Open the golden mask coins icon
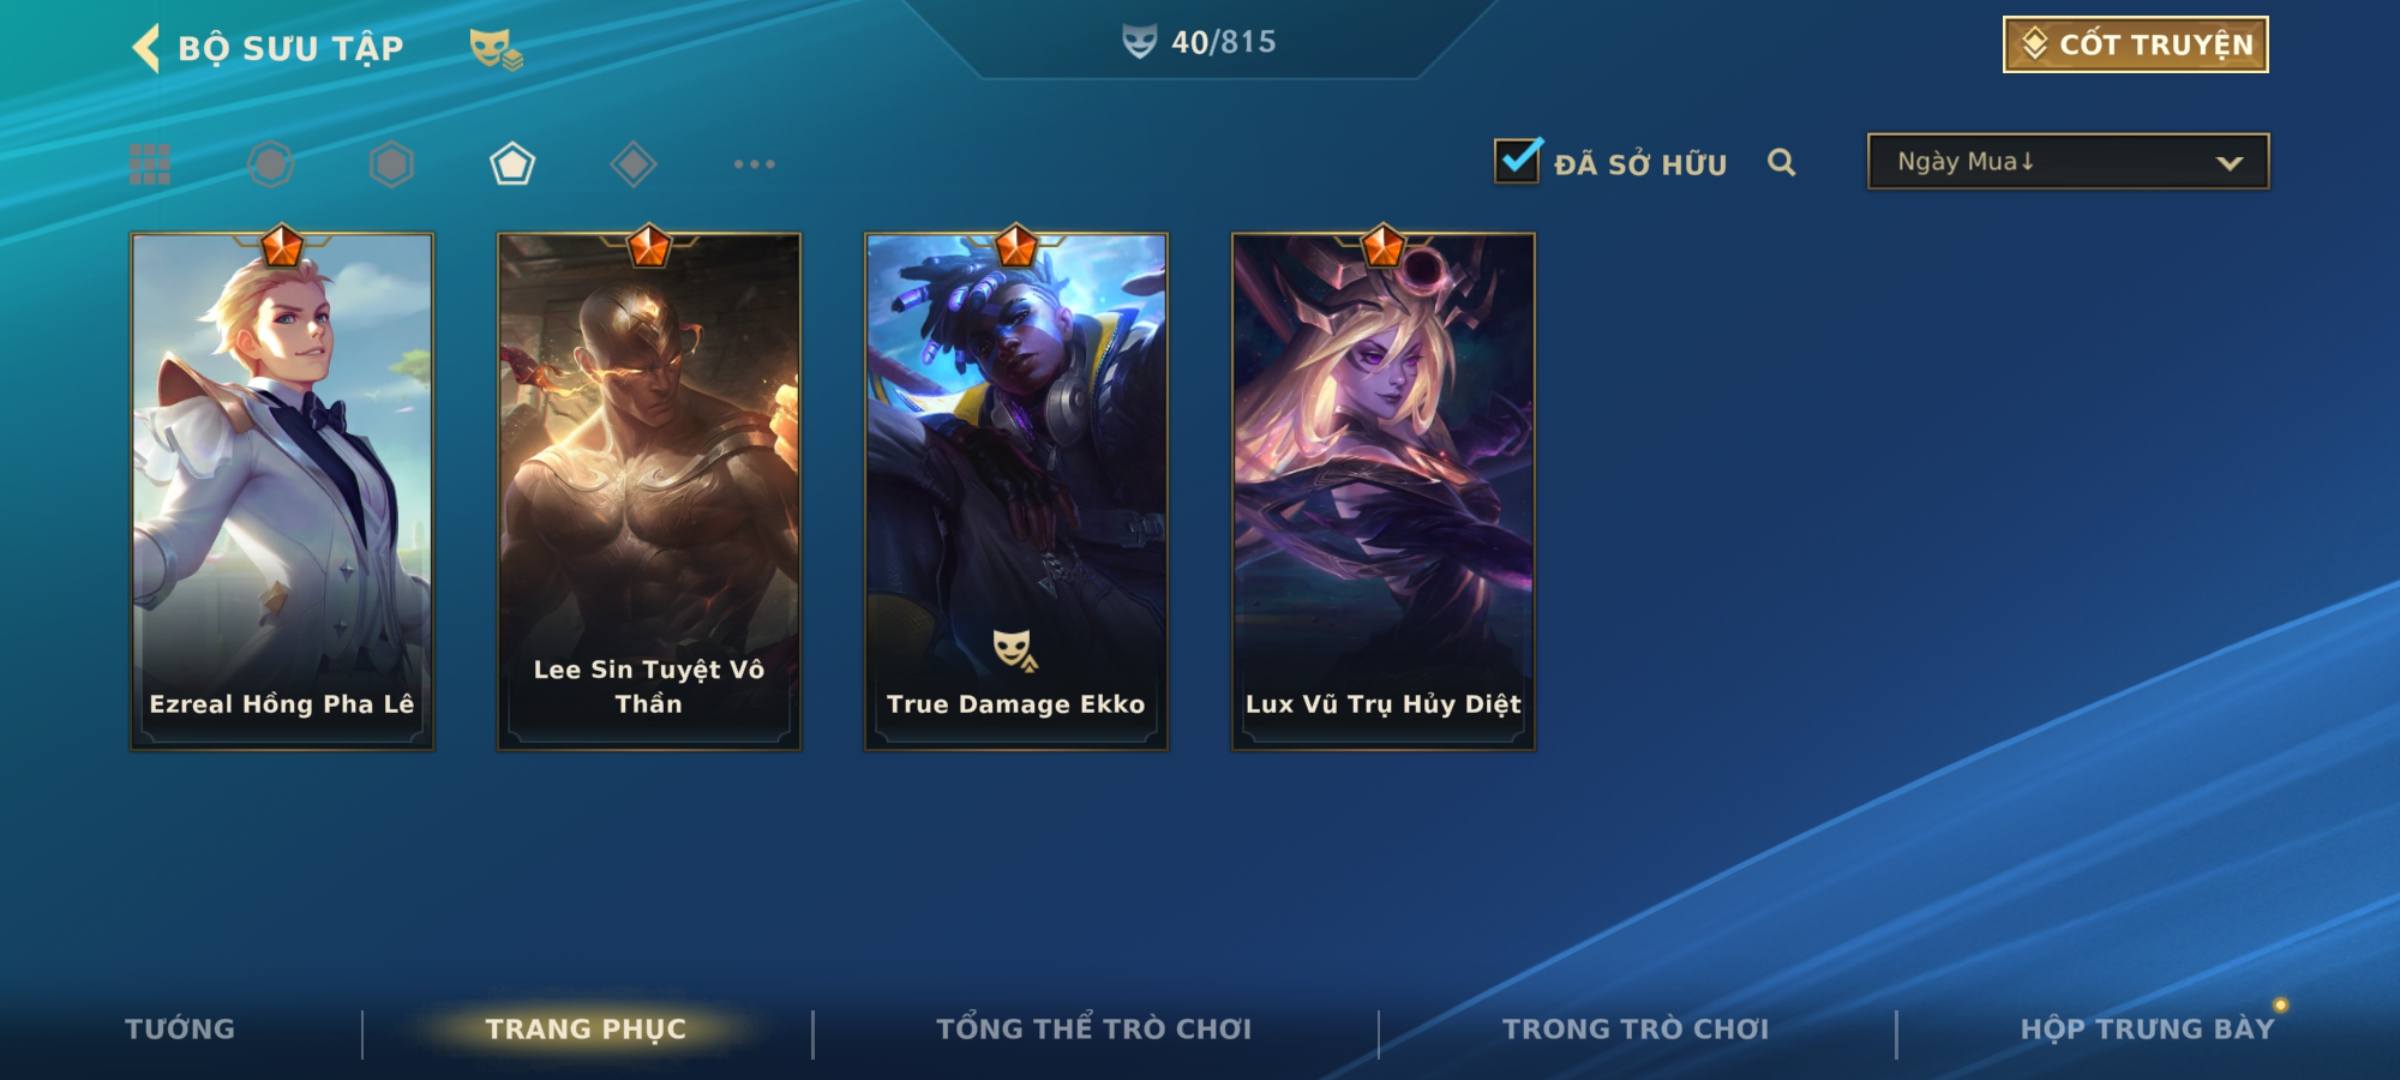This screenshot has width=2400, height=1080. click(x=496, y=48)
